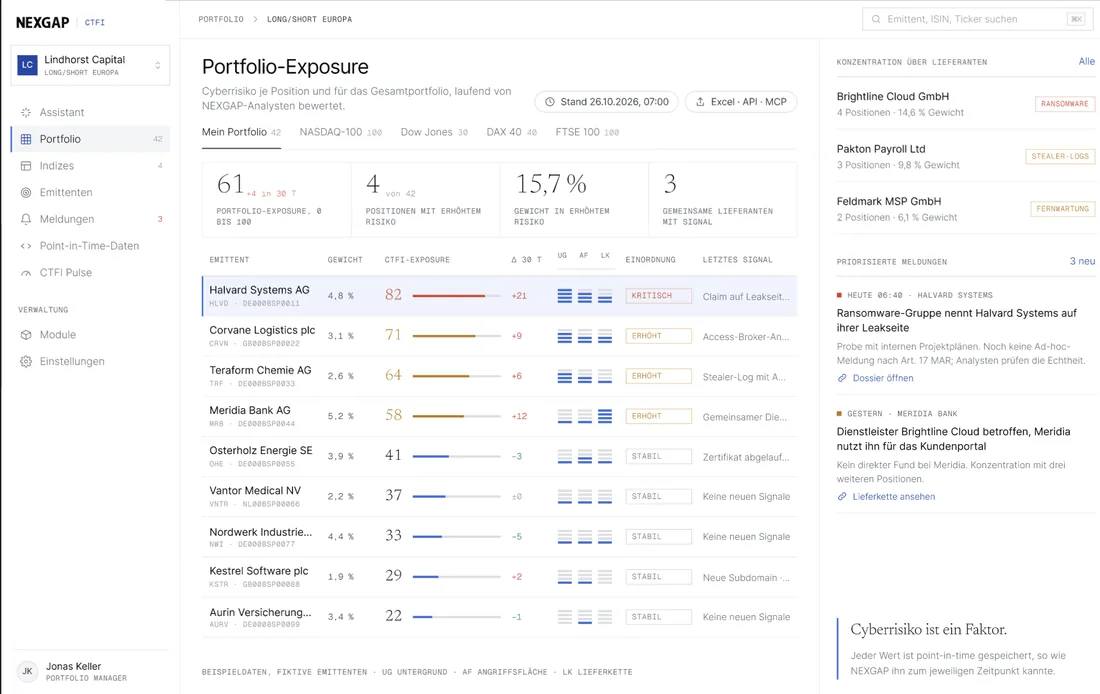The height and width of the screenshot is (694, 1100).
Task: Click 3 neu link in Priorisierte Meldungen
Action: tap(1082, 261)
